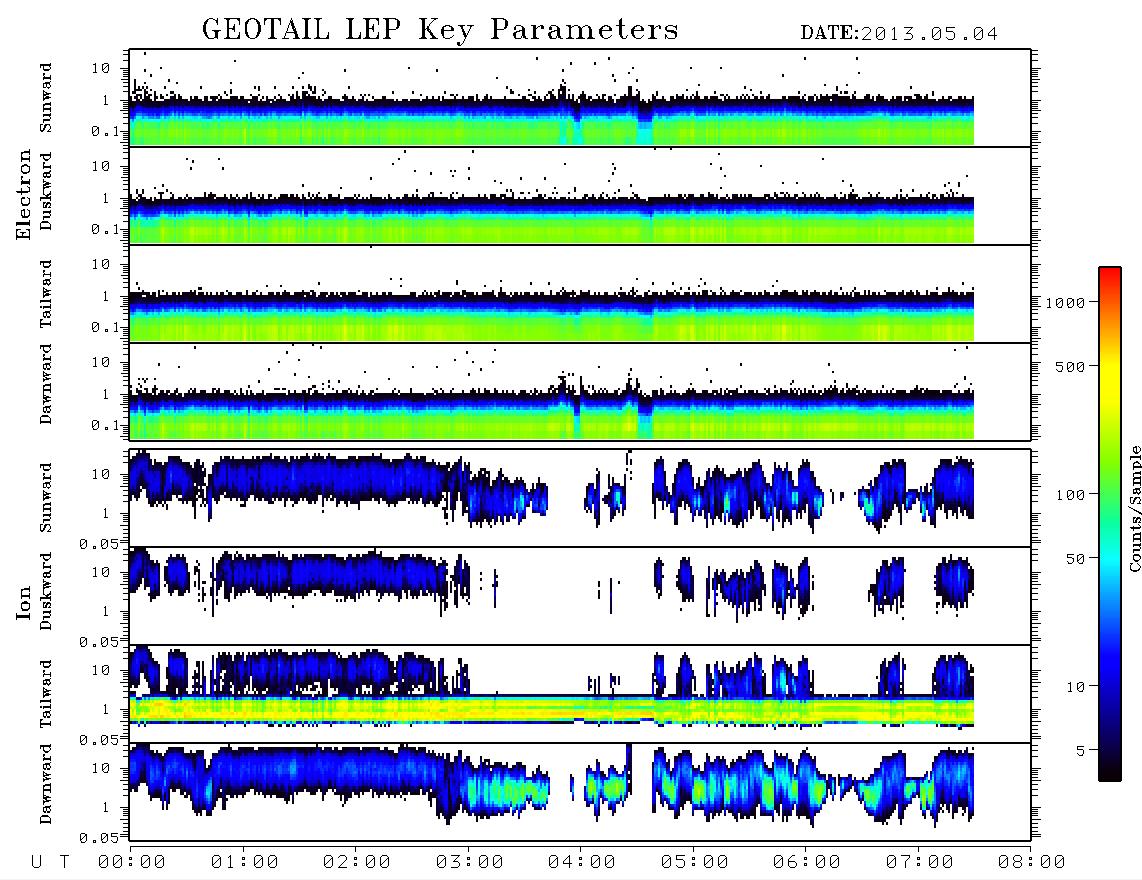This screenshot has height=880, width=1142.
Task: Click the 5 colorbar tick value
Action: pyautogui.click(x=1081, y=751)
